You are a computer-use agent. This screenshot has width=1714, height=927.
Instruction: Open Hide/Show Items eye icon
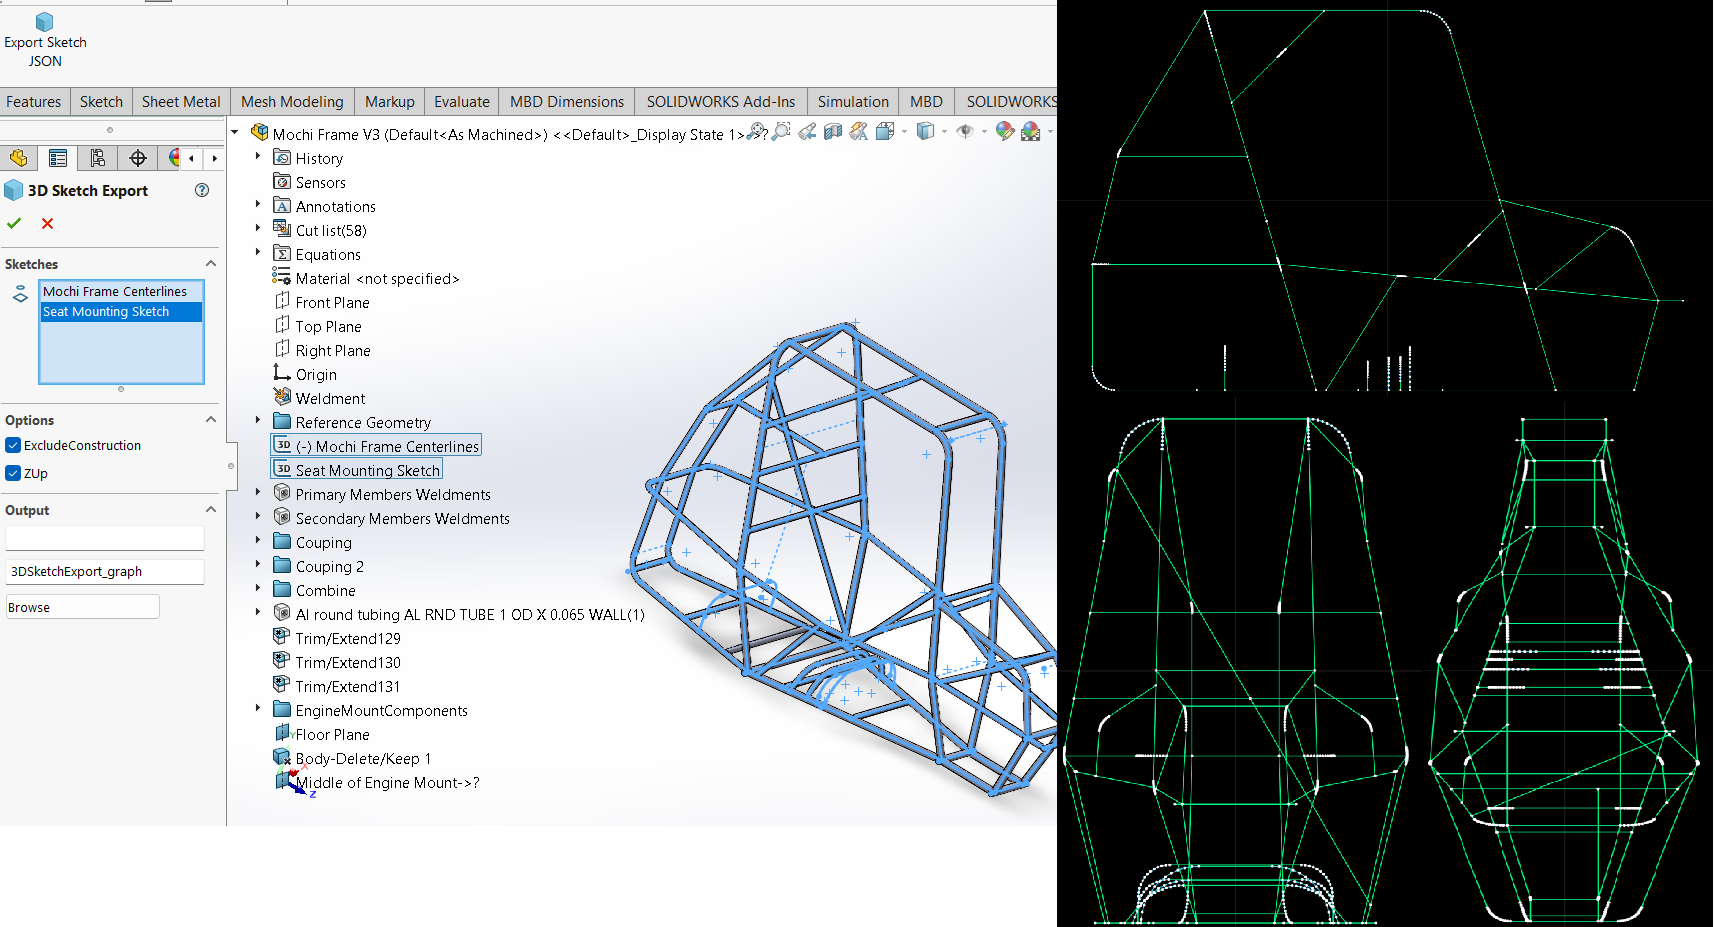(x=966, y=131)
